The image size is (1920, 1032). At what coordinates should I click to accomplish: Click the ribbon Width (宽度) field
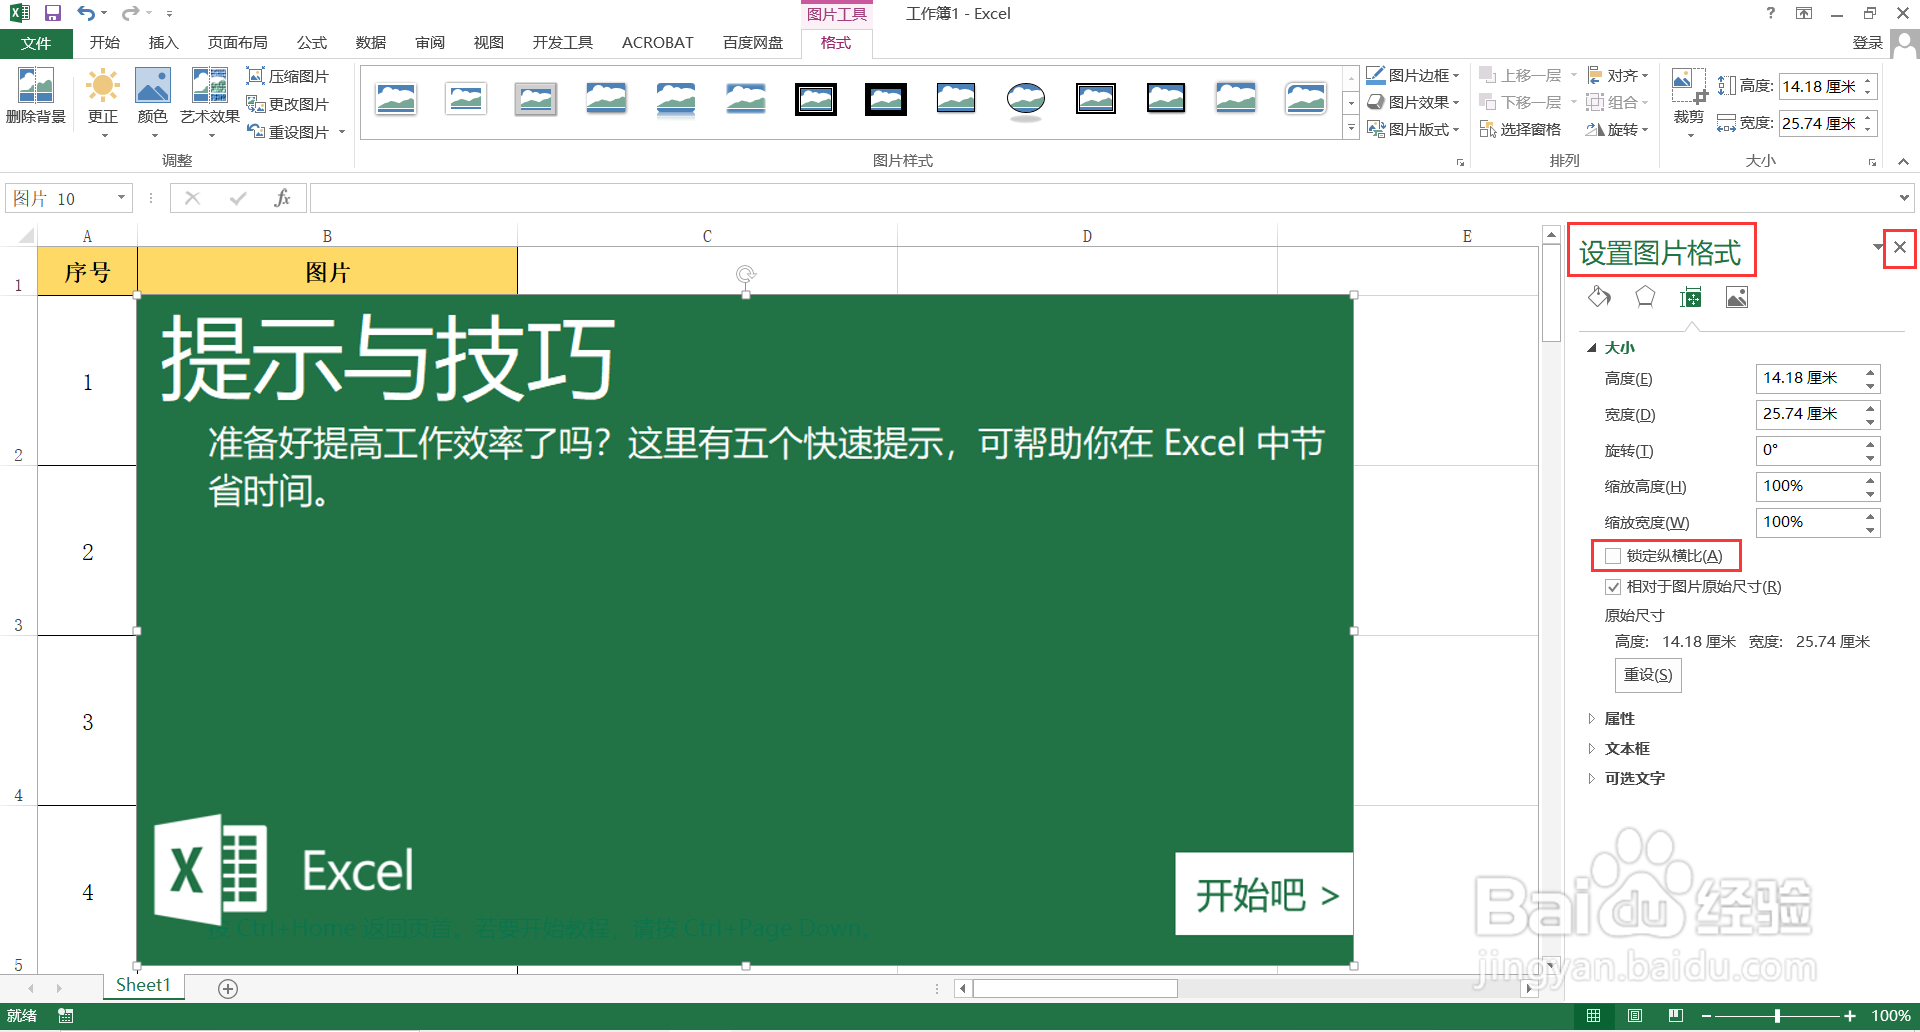(x=1819, y=124)
